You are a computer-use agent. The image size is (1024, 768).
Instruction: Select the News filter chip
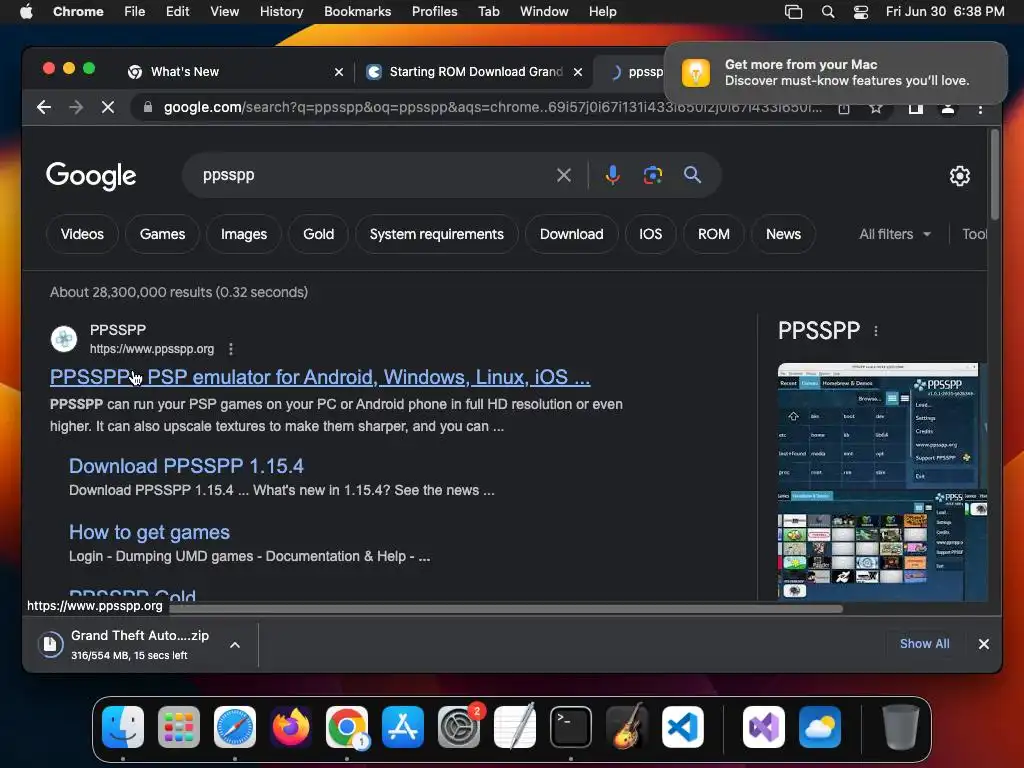(x=783, y=234)
